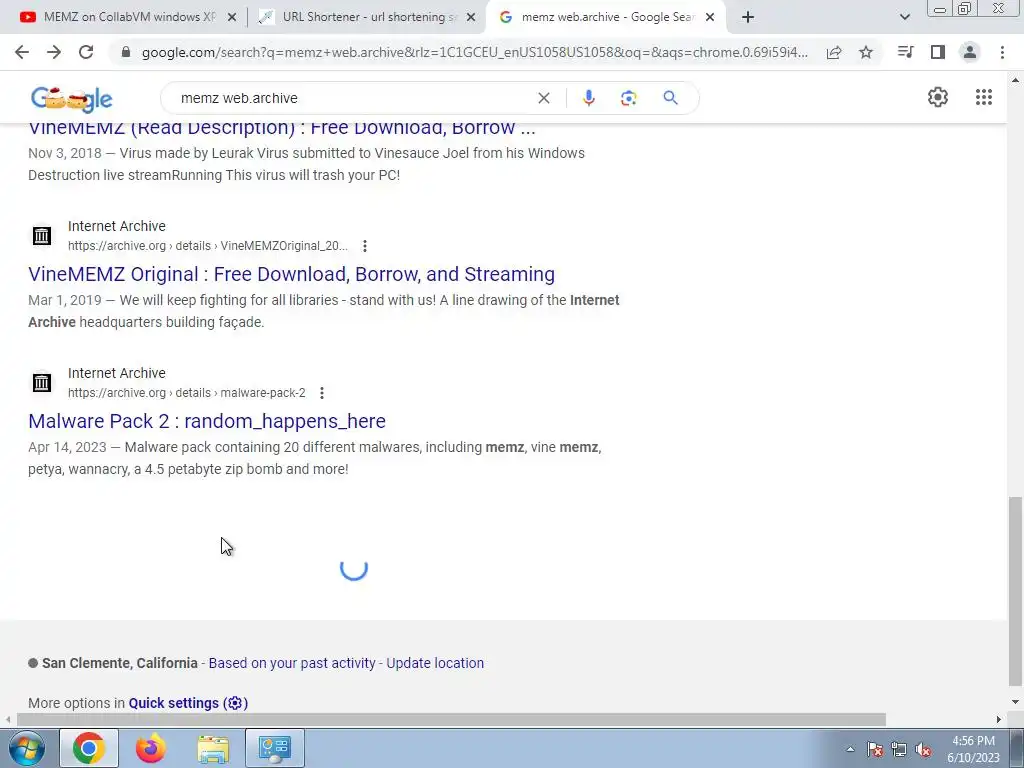Go forward in browser history
The width and height of the screenshot is (1024, 768).
pyautogui.click(x=54, y=52)
